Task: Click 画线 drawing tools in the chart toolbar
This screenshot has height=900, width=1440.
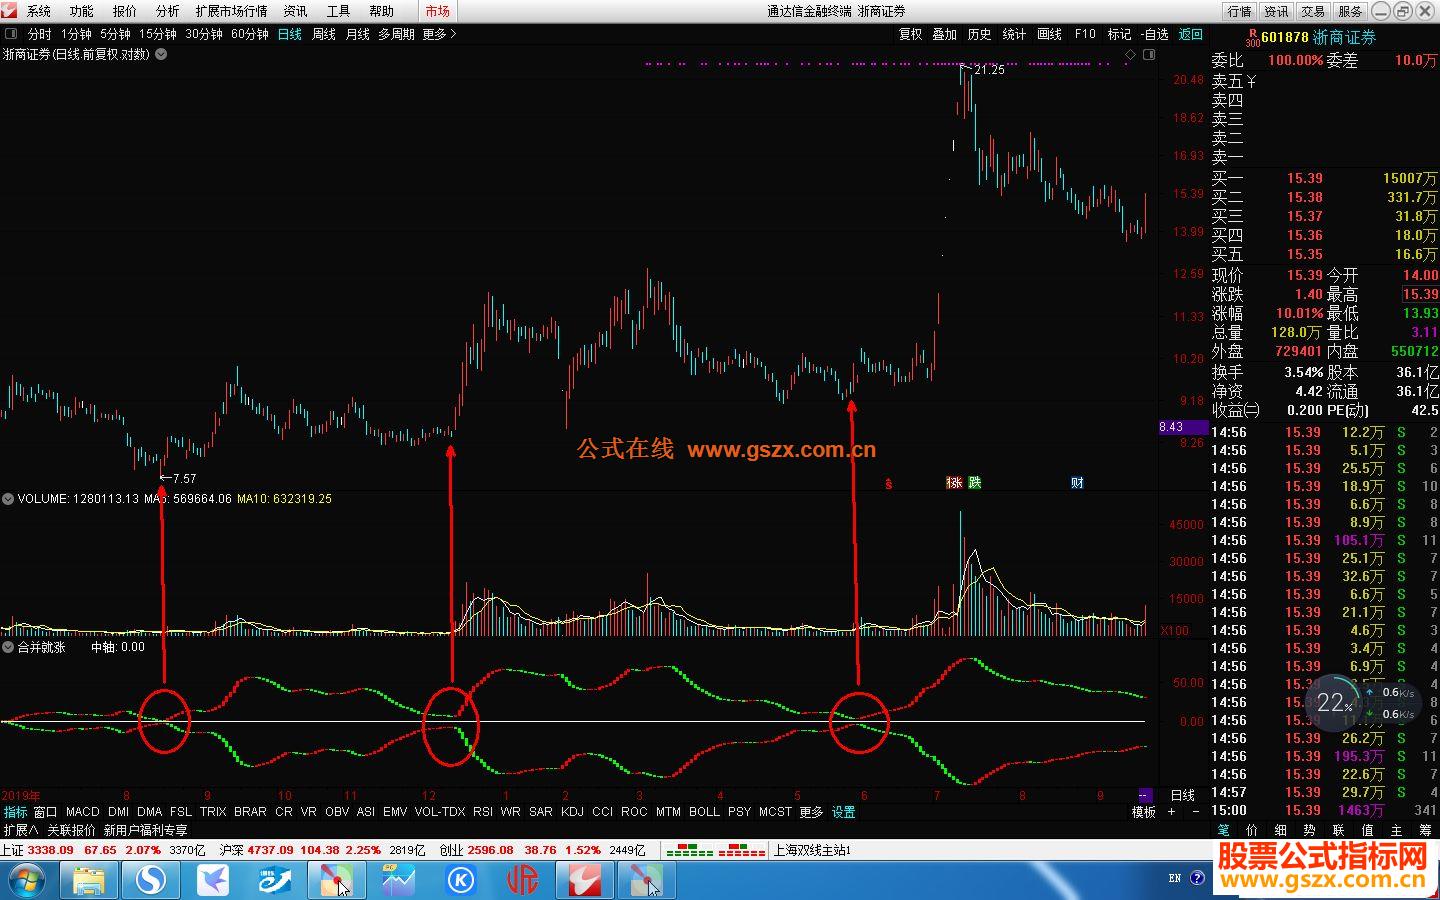Action: click(x=1049, y=34)
